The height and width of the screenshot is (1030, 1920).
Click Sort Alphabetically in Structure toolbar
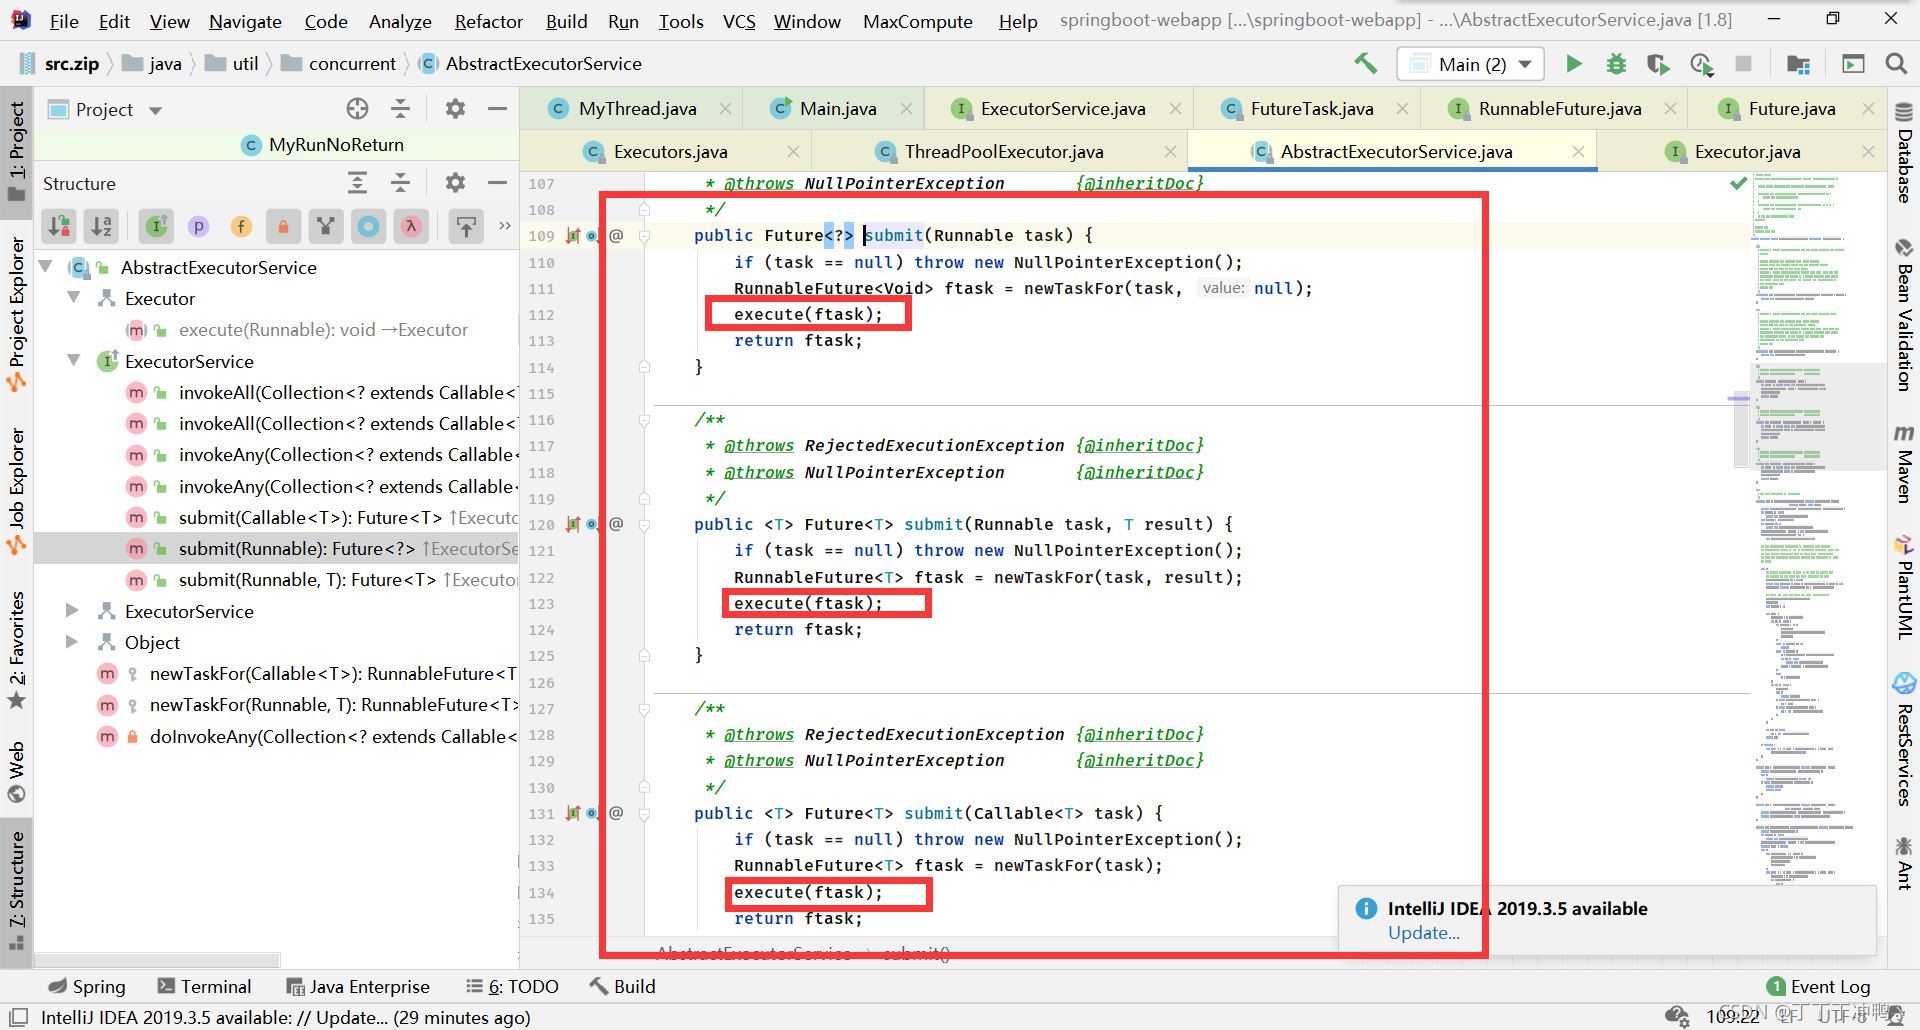(102, 227)
